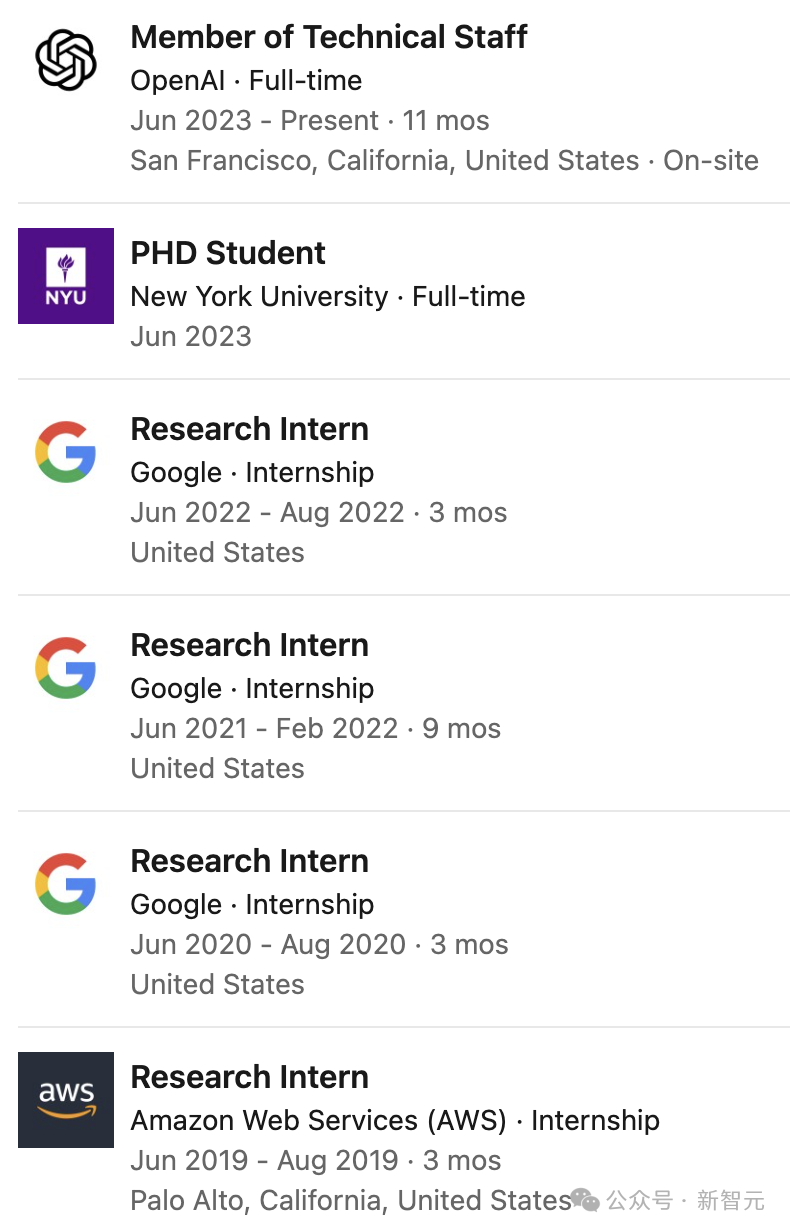
Task: Click the NYU university logo
Action: point(66,276)
